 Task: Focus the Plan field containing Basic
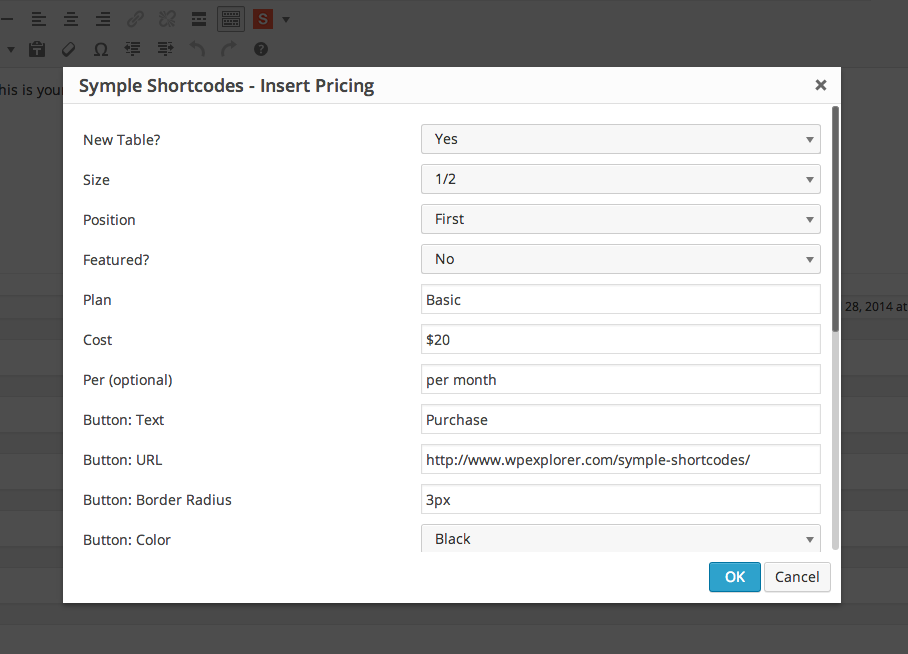tap(621, 299)
